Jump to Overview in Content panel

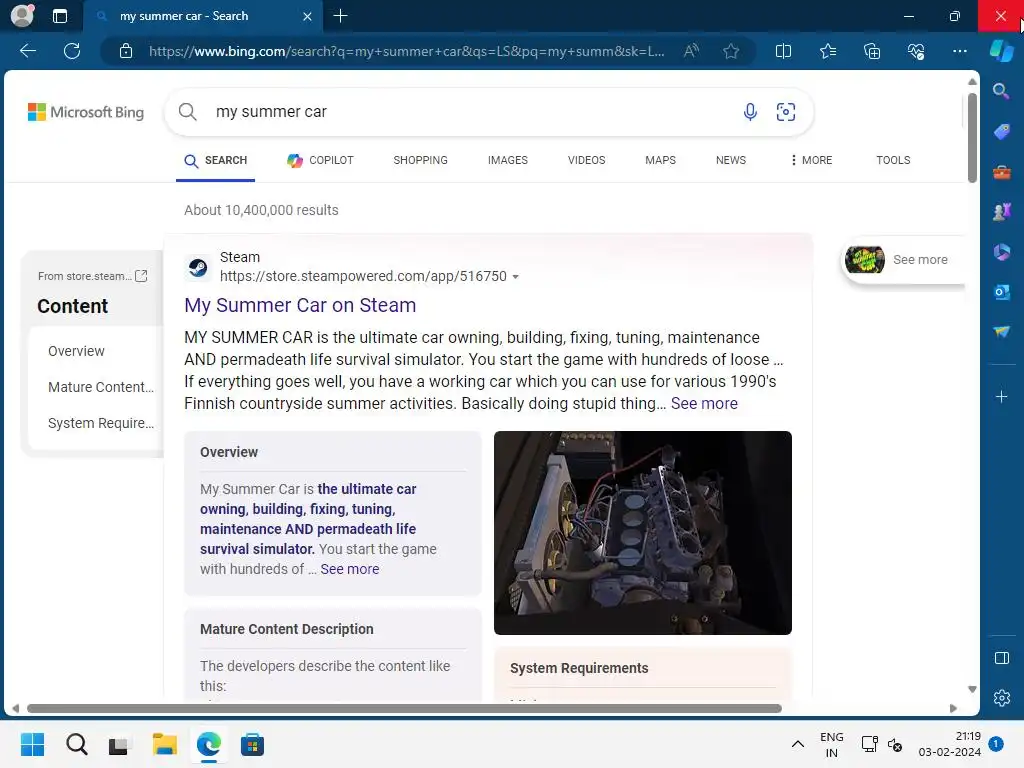76,351
